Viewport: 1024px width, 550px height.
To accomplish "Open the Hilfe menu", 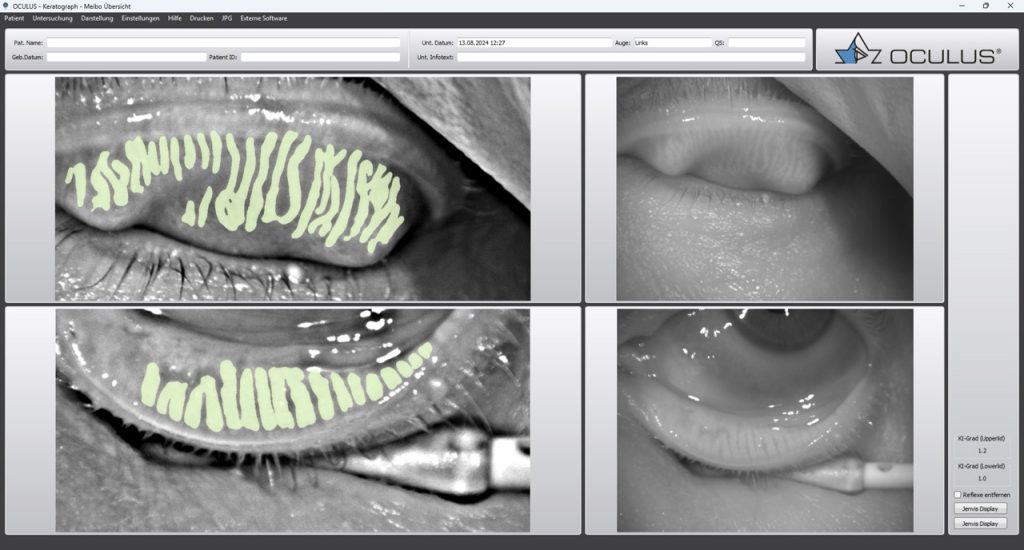I will coord(175,18).
